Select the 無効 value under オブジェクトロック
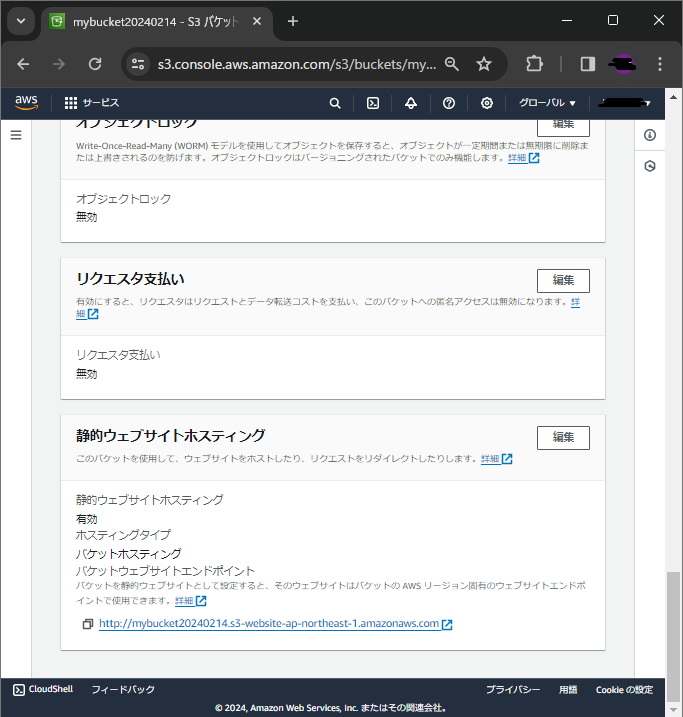Screen dimensions: 683x717 tap(87, 217)
